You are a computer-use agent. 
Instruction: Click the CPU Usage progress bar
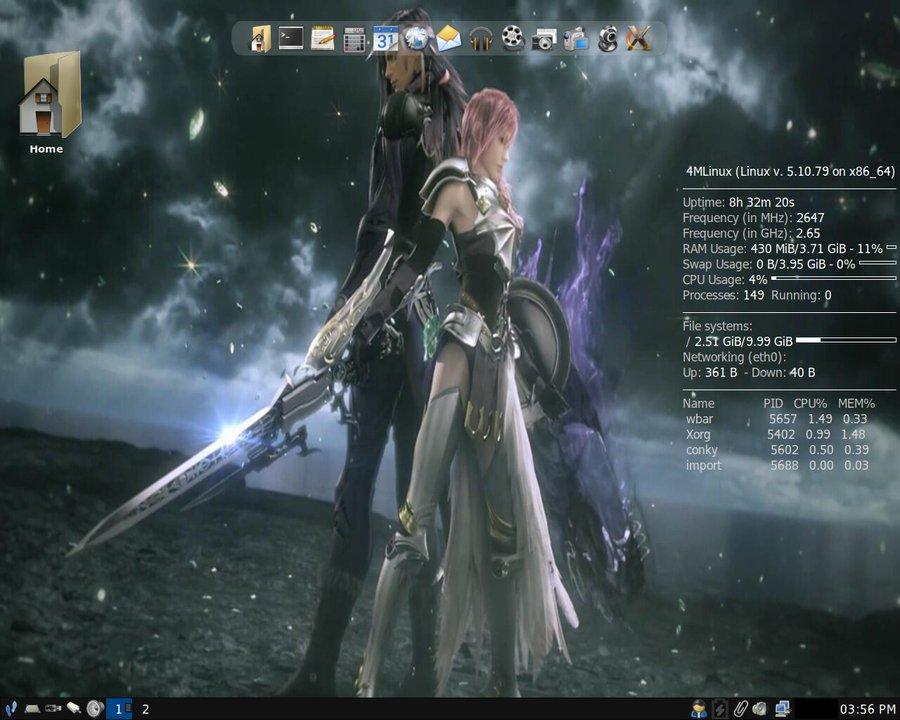833,278
